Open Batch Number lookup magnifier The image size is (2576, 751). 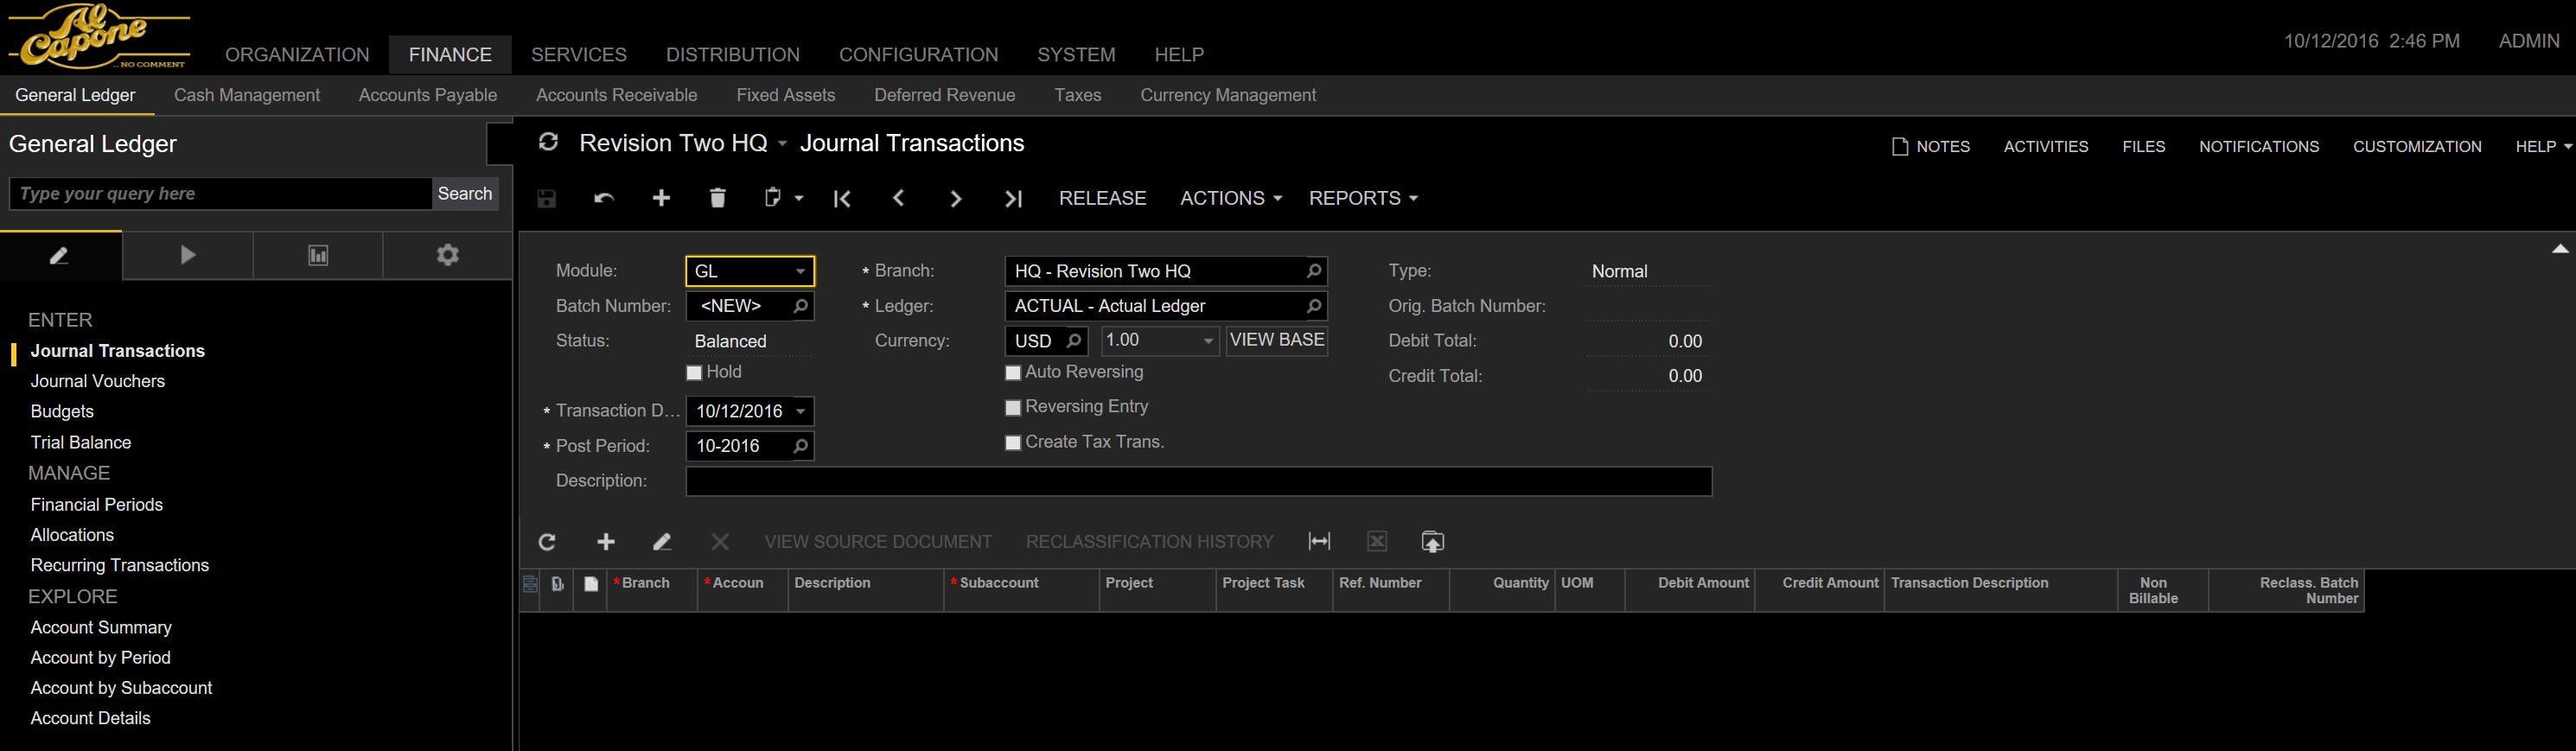point(800,306)
